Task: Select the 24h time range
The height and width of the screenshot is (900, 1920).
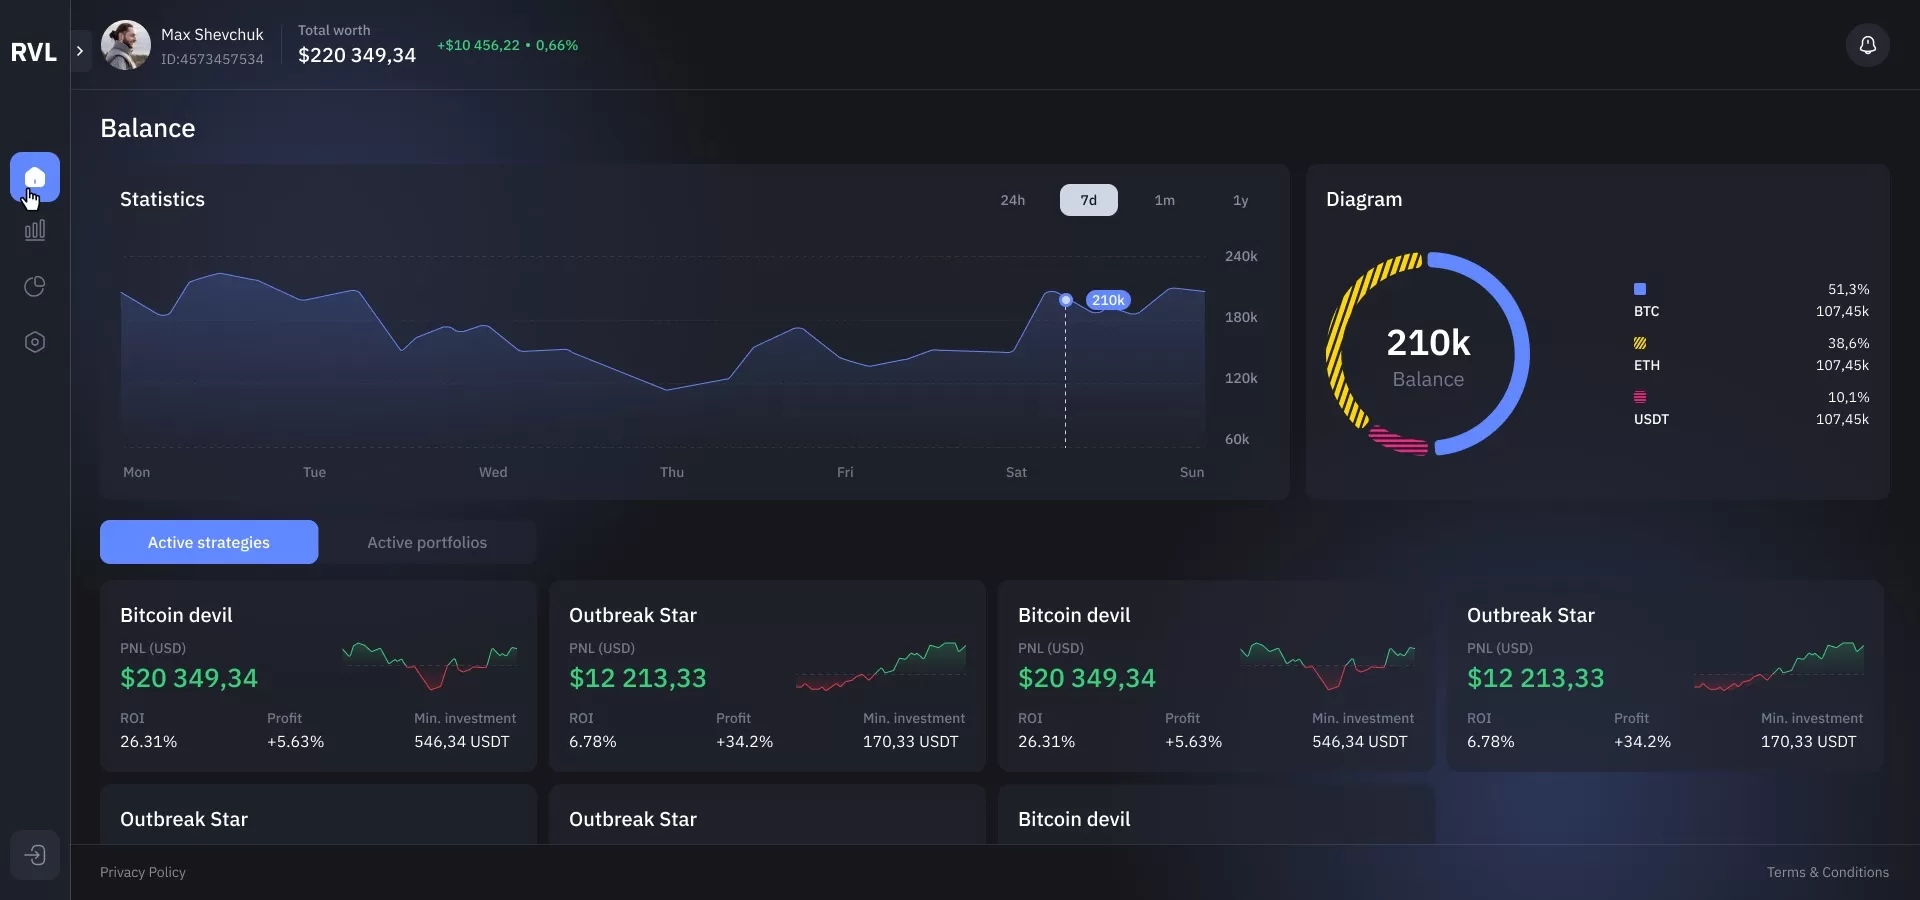Action: coord(1012,200)
